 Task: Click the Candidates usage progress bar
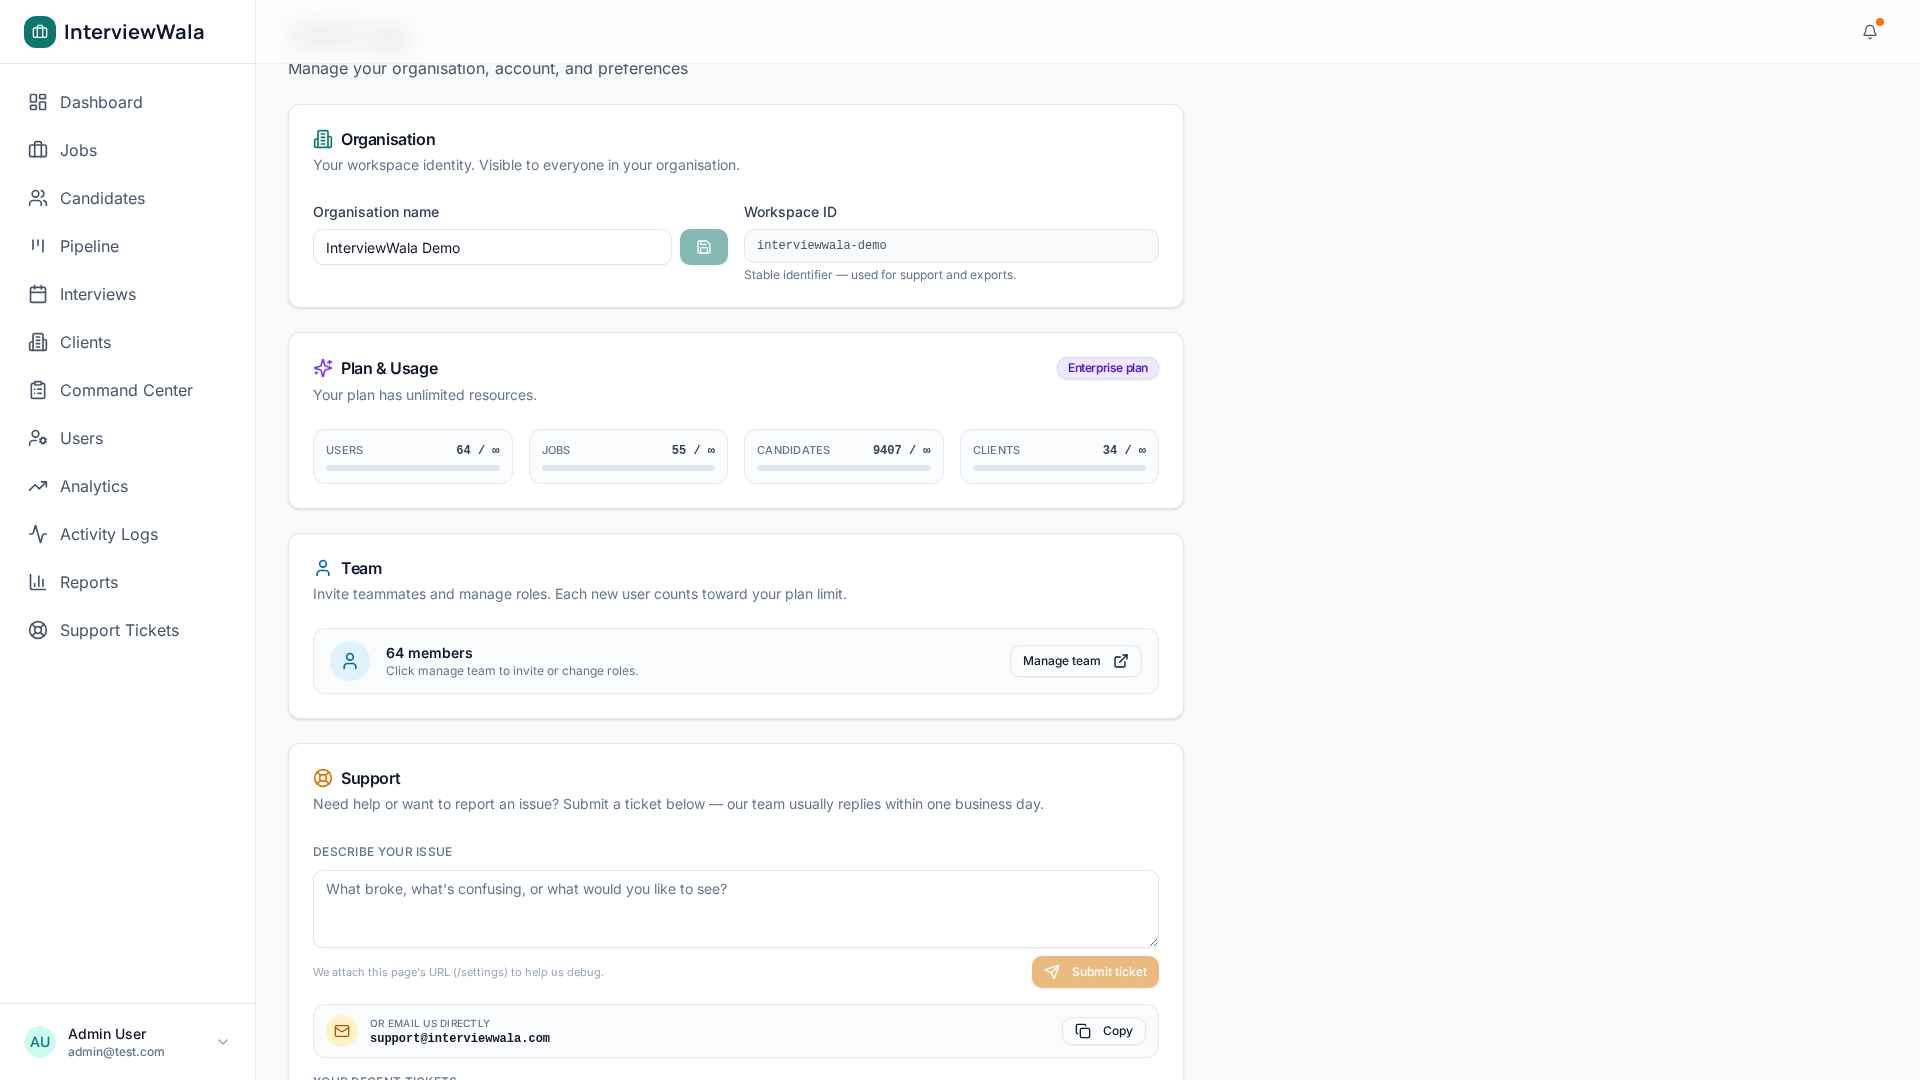[844, 468]
